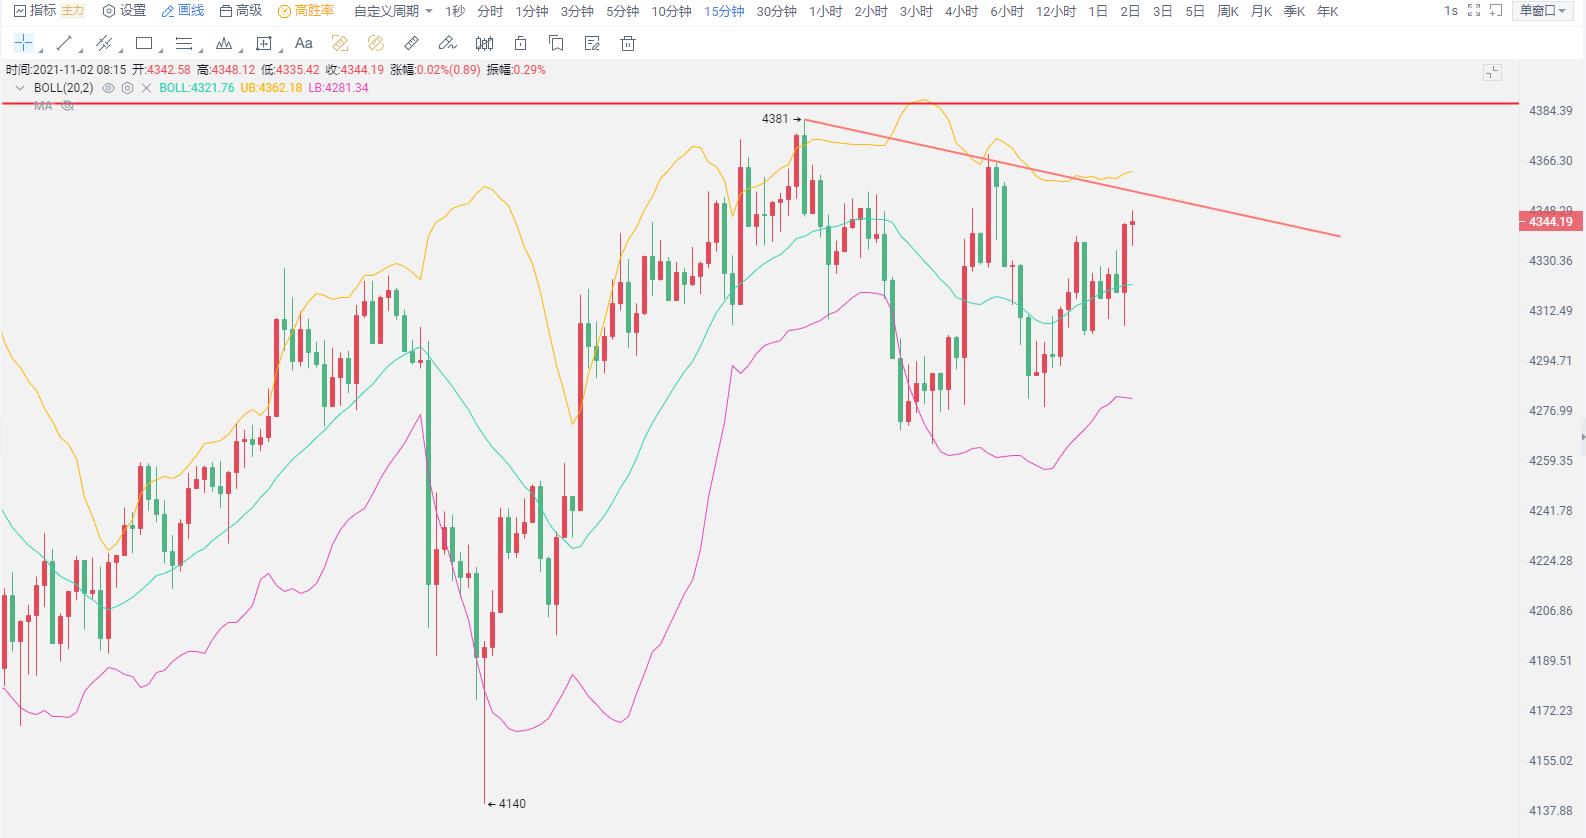
Task: Enter fullscreen chart mode
Action: 1473,11
